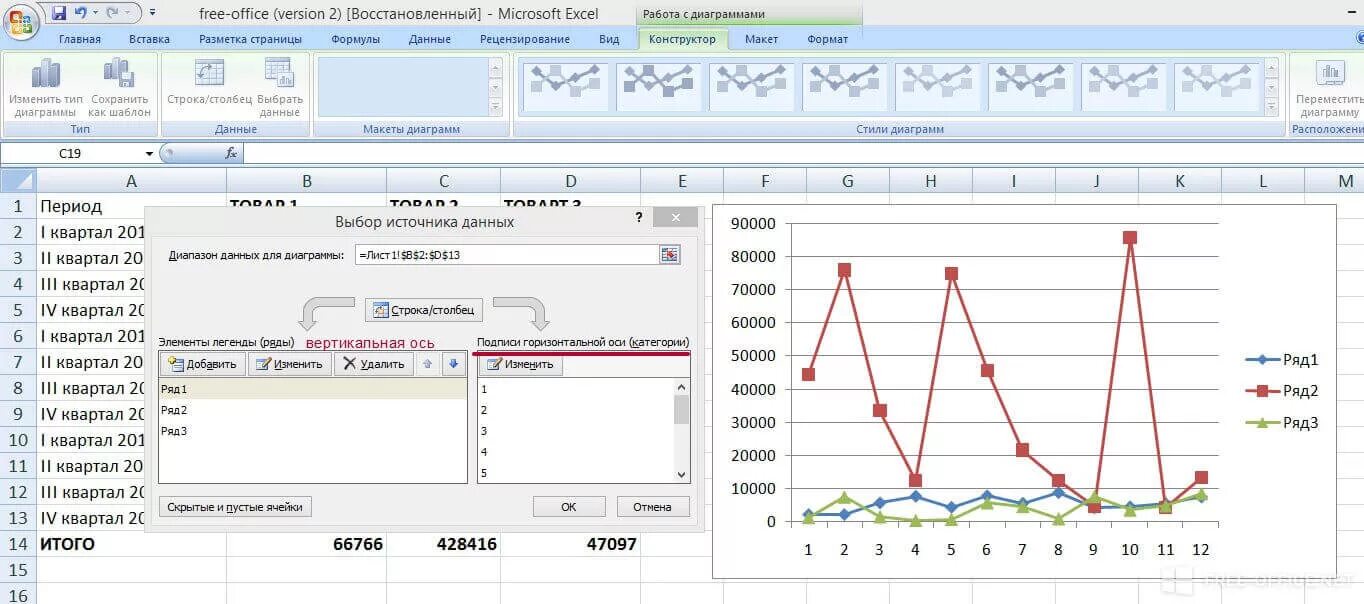
Task: Switch to Макет chart tab
Action: 762,39
